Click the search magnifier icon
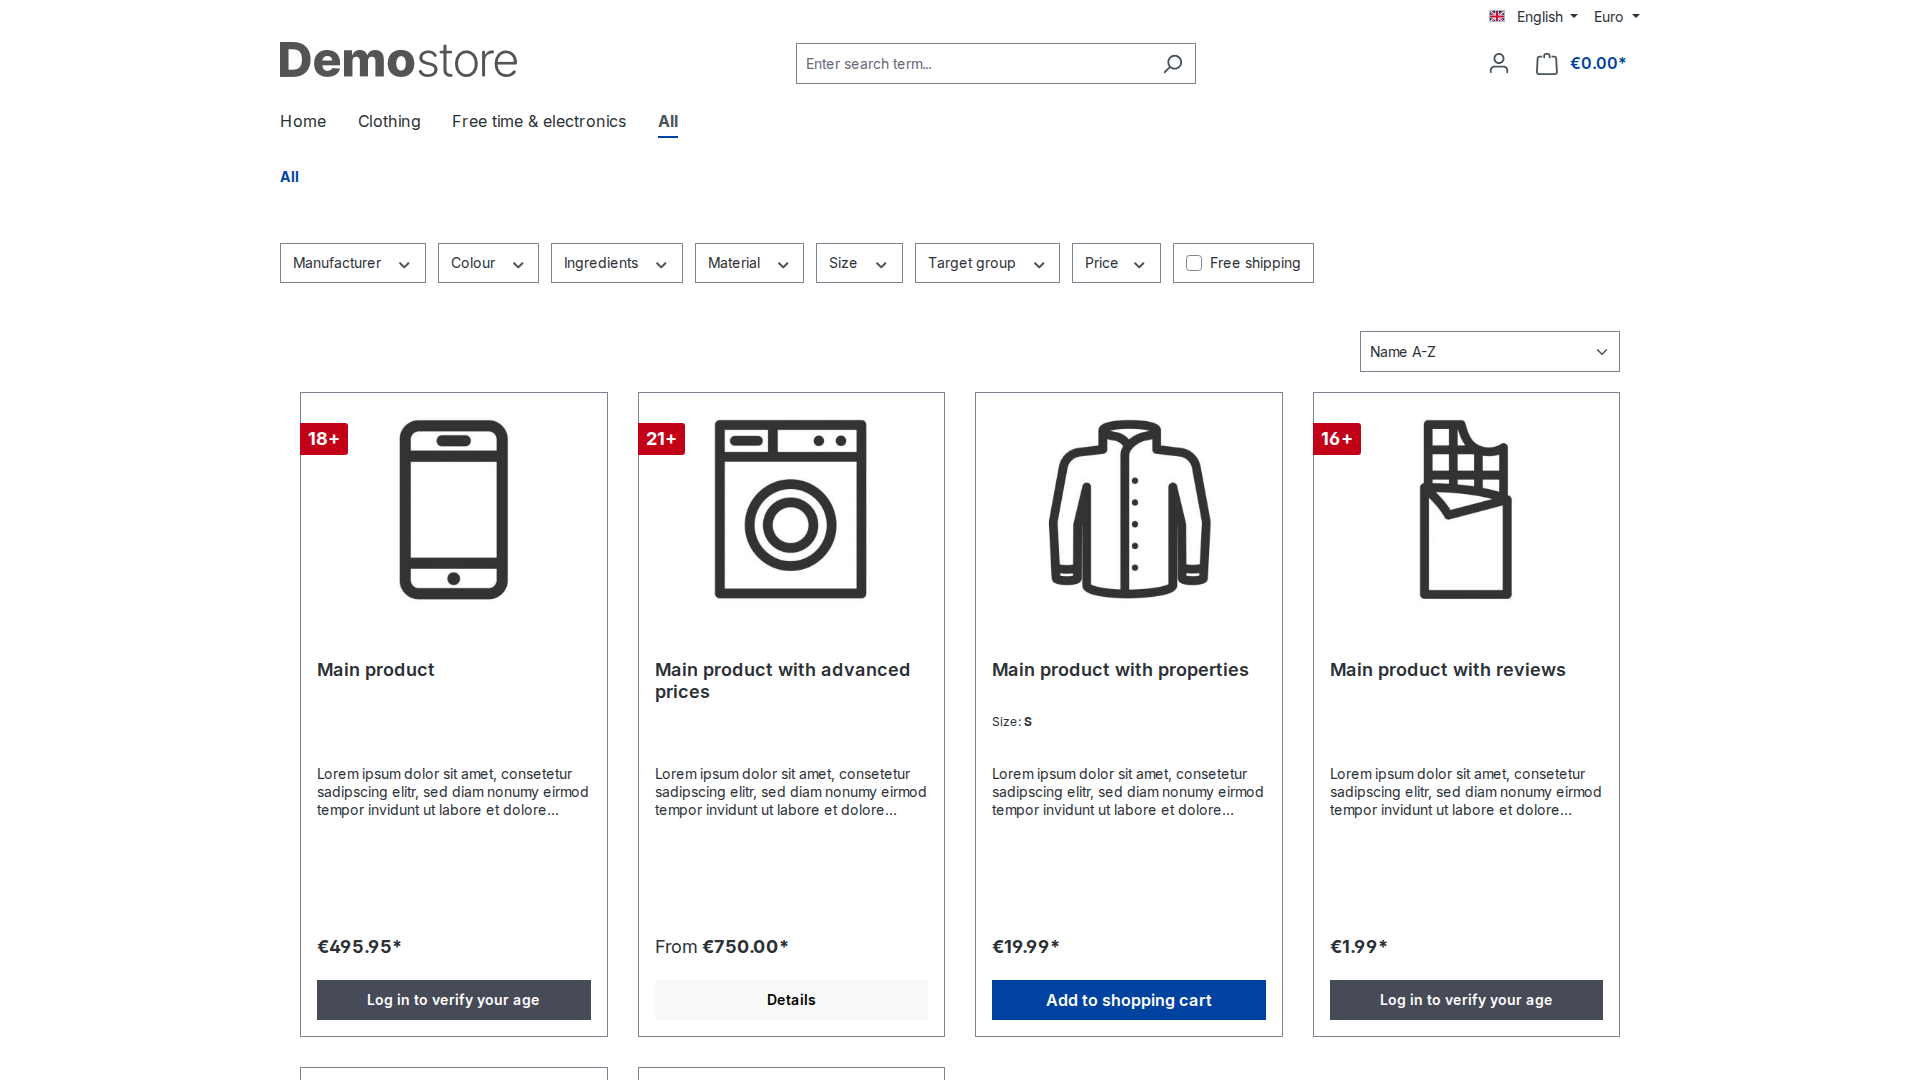 click(x=1173, y=64)
